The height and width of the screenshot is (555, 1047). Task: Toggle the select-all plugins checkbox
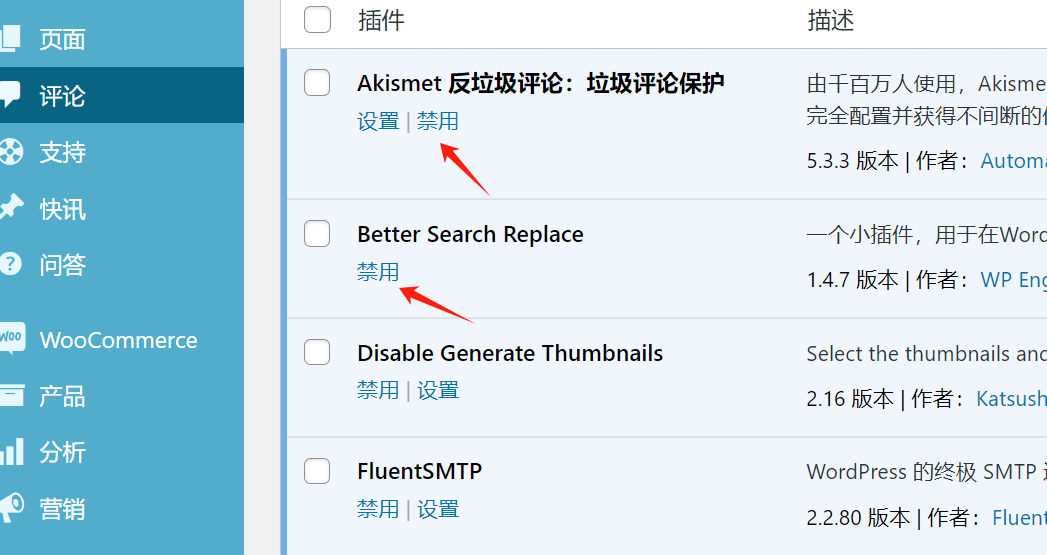[317, 20]
